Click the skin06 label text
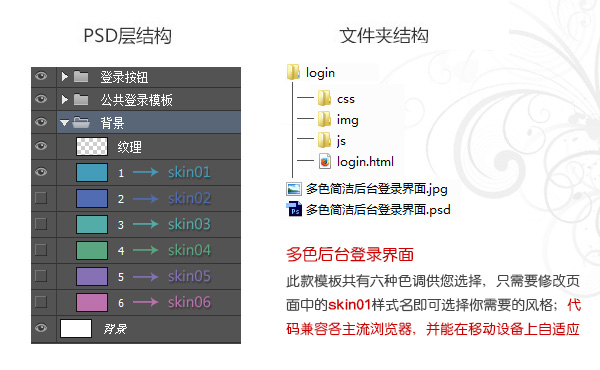The width and height of the screenshot is (600, 370). pos(189,302)
